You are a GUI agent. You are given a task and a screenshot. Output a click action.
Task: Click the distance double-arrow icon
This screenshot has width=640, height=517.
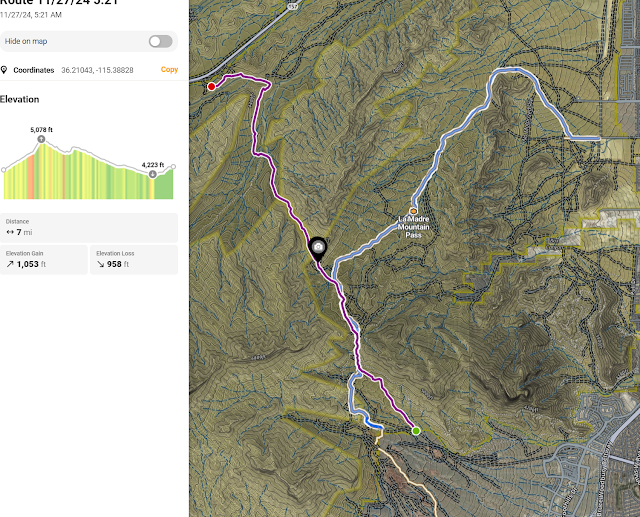9,232
